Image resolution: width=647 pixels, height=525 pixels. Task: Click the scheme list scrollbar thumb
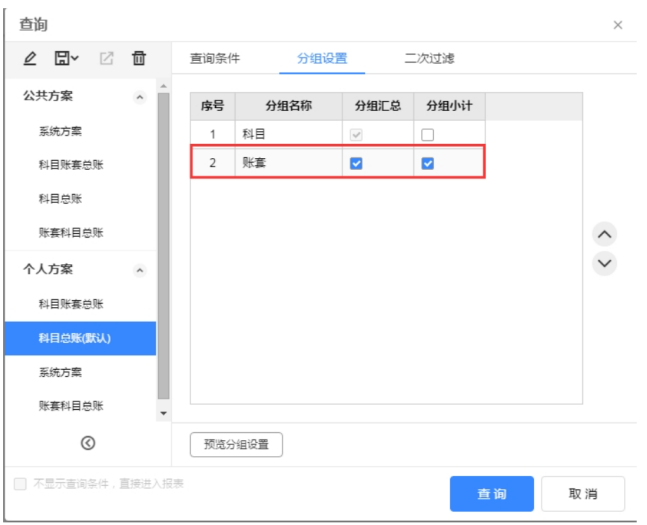(x=164, y=246)
